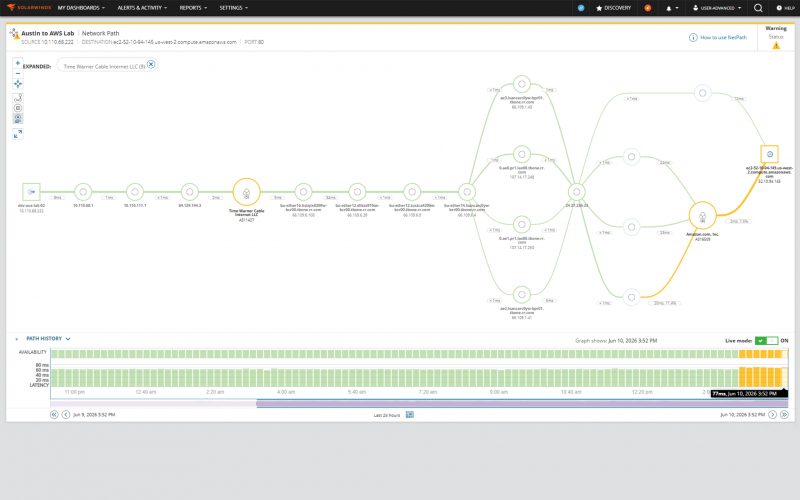Image resolution: width=800 pixels, height=500 pixels.
Task: Open the My Dashboards menu
Action: 81,8
